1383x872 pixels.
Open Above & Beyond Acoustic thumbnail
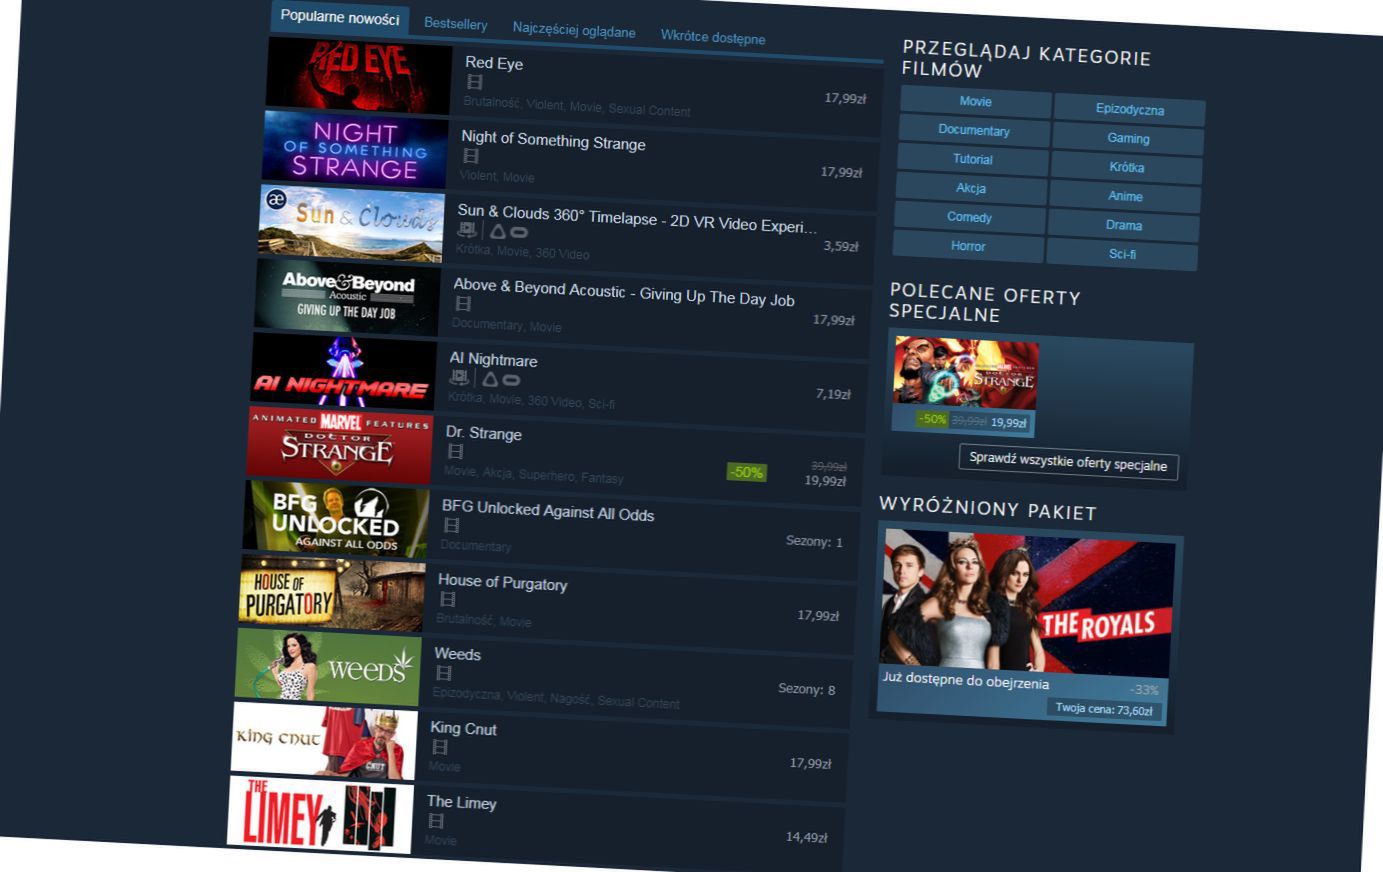click(348, 297)
